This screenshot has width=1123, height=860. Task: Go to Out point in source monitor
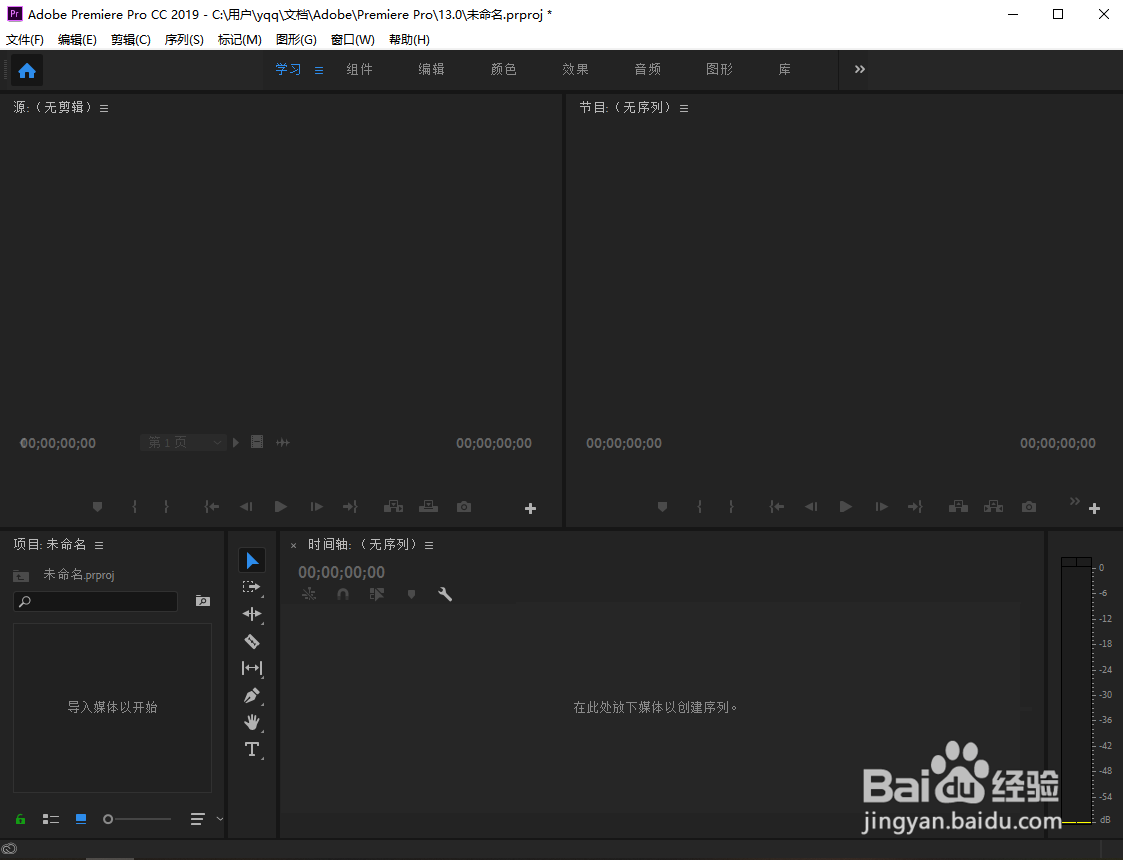point(350,507)
